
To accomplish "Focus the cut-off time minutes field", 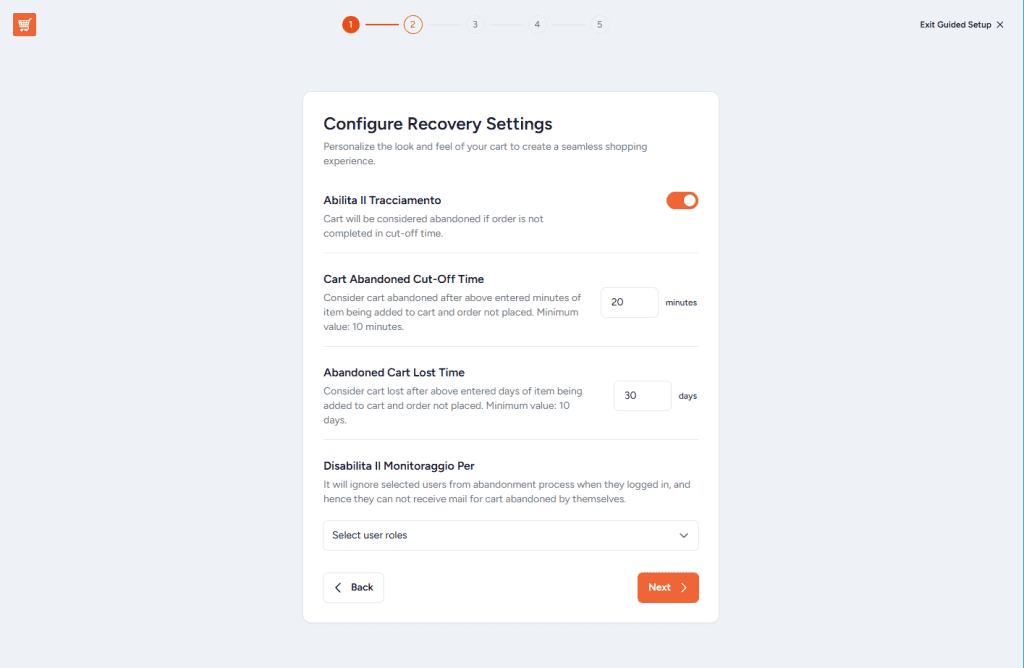I will (630, 302).
